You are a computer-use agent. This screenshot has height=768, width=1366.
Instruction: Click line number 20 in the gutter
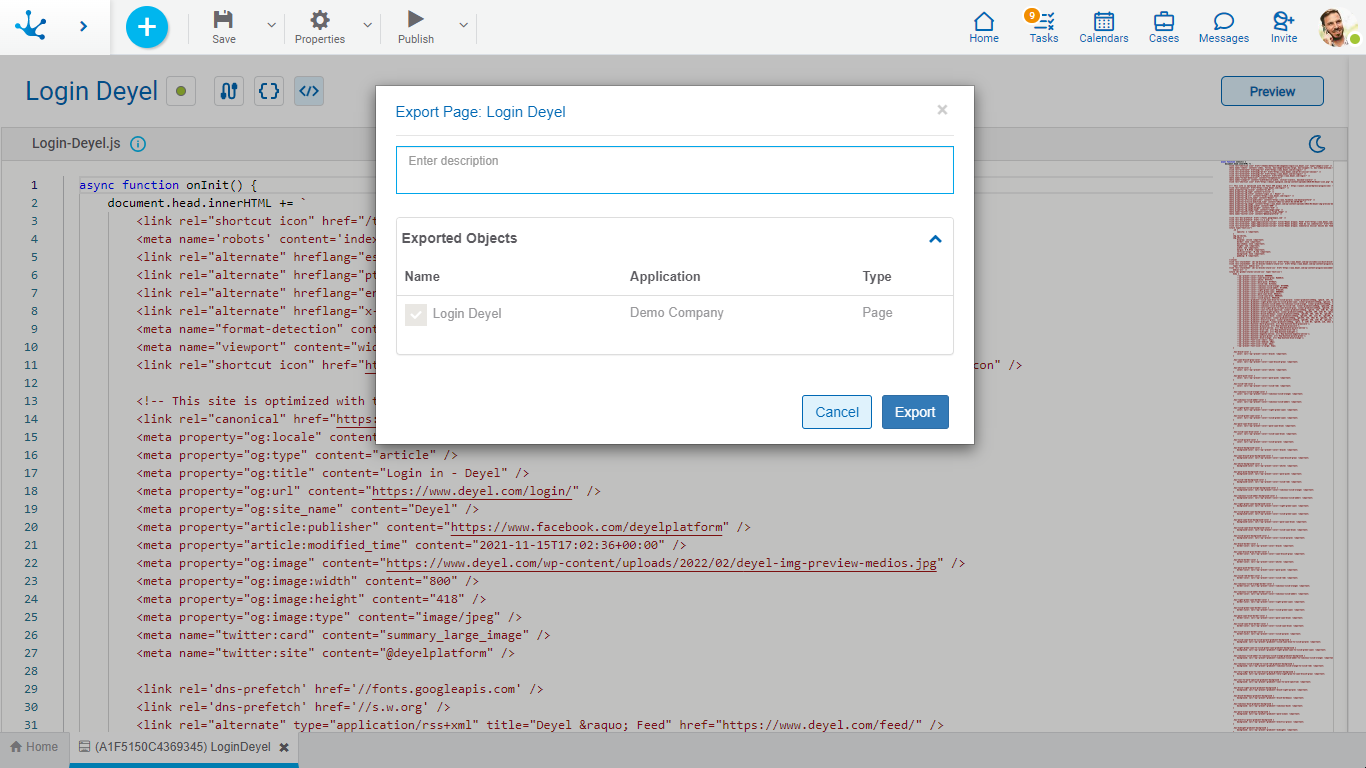[31, 527]
